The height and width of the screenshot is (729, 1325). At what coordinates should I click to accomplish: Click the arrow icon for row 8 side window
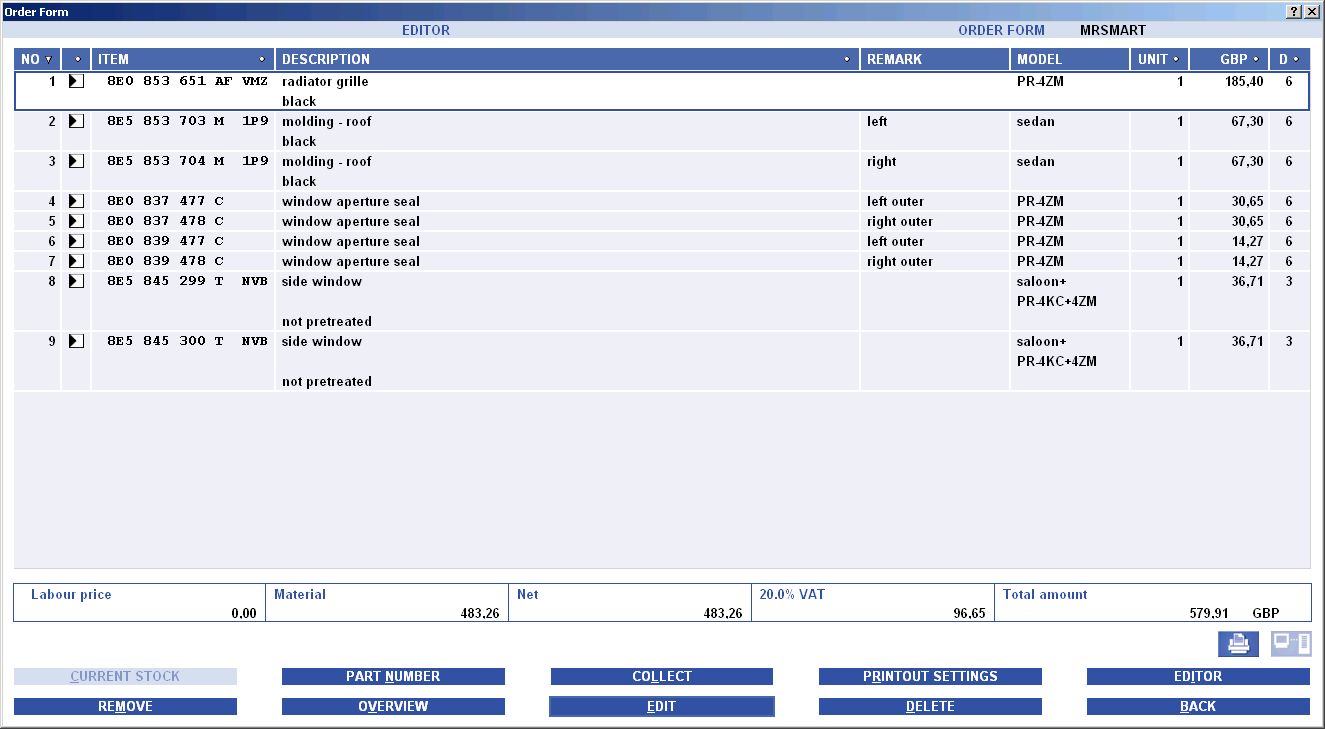pyautogui.click(x=76, y=281)
